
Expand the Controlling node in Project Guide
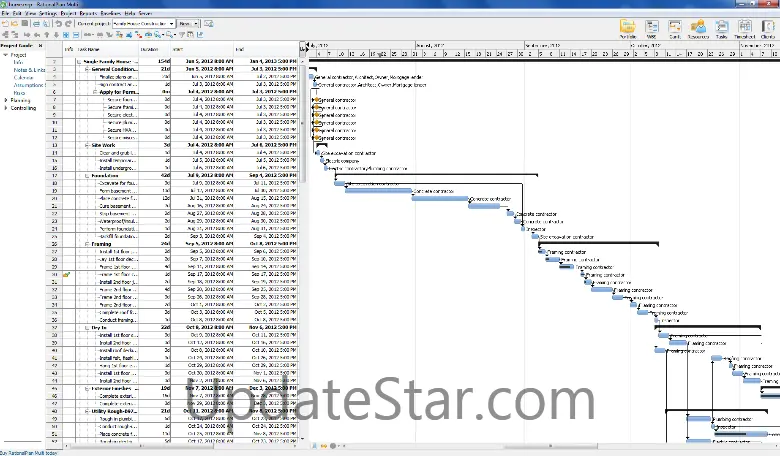pos(5,108)
